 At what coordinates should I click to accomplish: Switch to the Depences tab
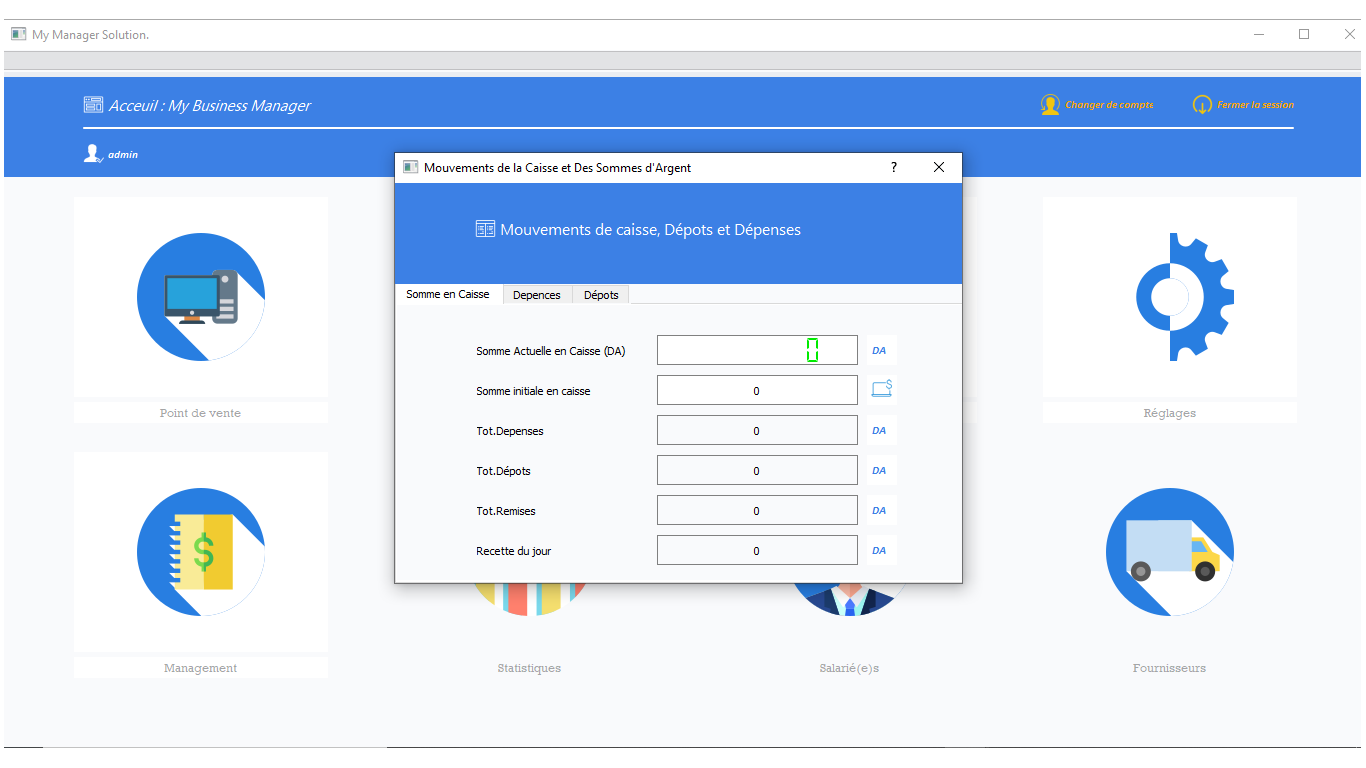(537, 294)
